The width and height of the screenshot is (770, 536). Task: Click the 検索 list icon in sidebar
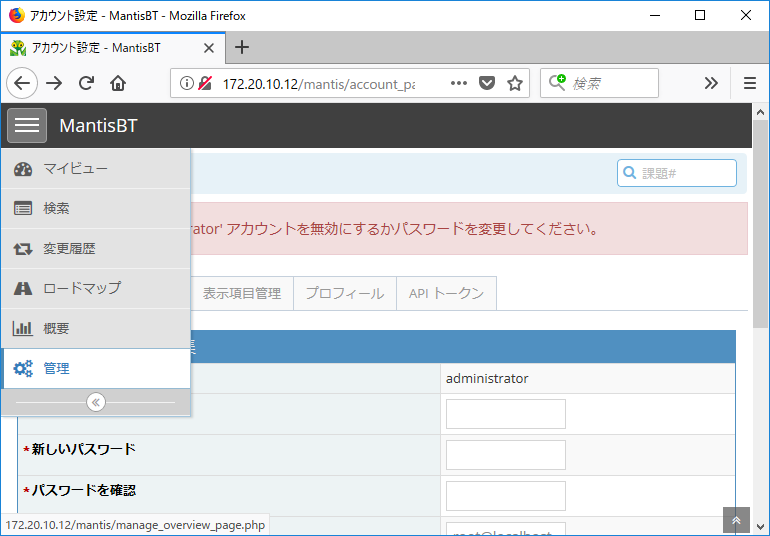(23, 208)
